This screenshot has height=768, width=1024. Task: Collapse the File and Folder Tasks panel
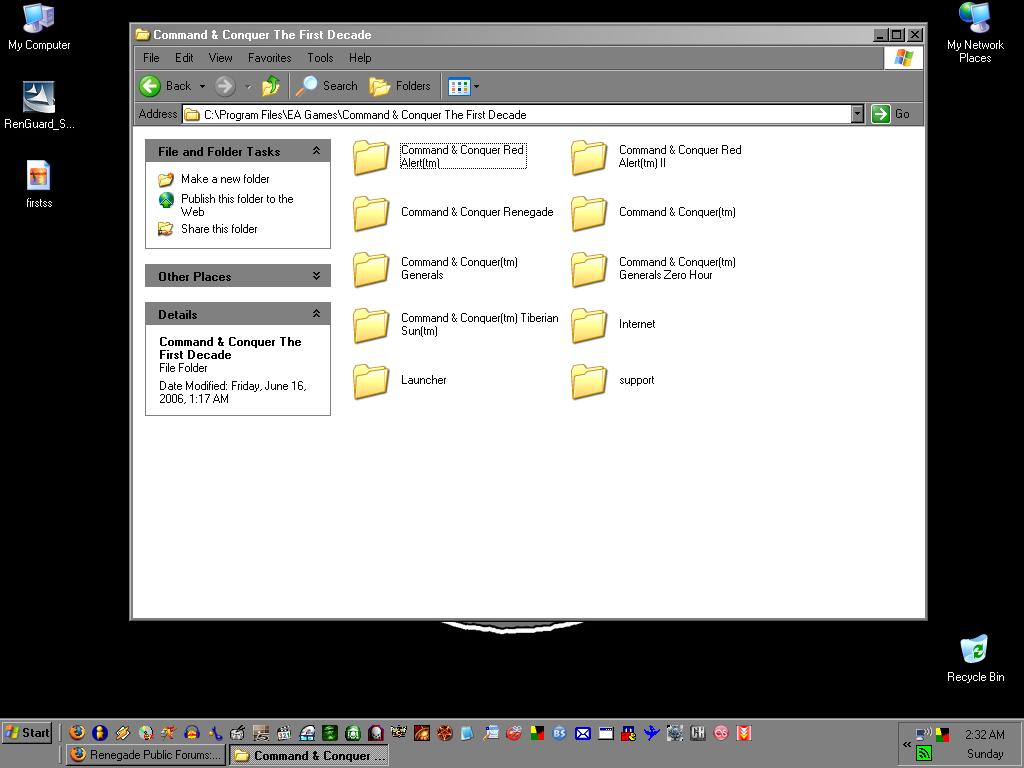click(x=316, y=151)
